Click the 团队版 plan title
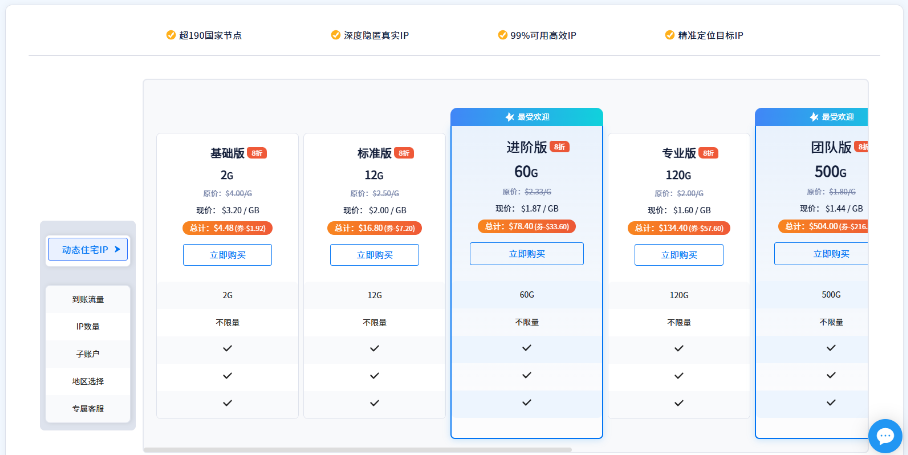This screenshot has height=455, width=908. (831, 147)
